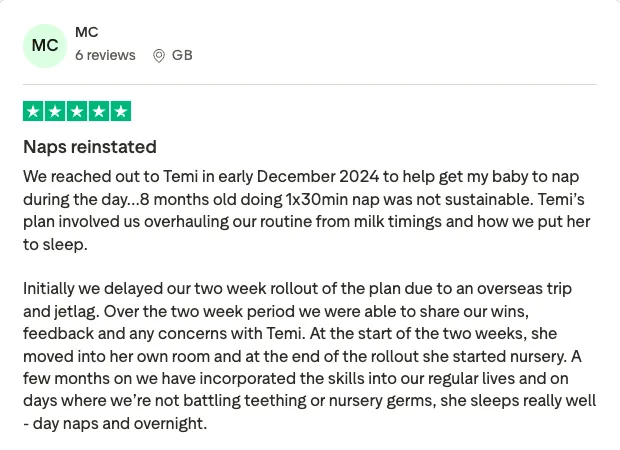Image resolution: width=620 pixels, height=450 pixels.
Task: Click the text day naps and overnight
Action: 119,424
